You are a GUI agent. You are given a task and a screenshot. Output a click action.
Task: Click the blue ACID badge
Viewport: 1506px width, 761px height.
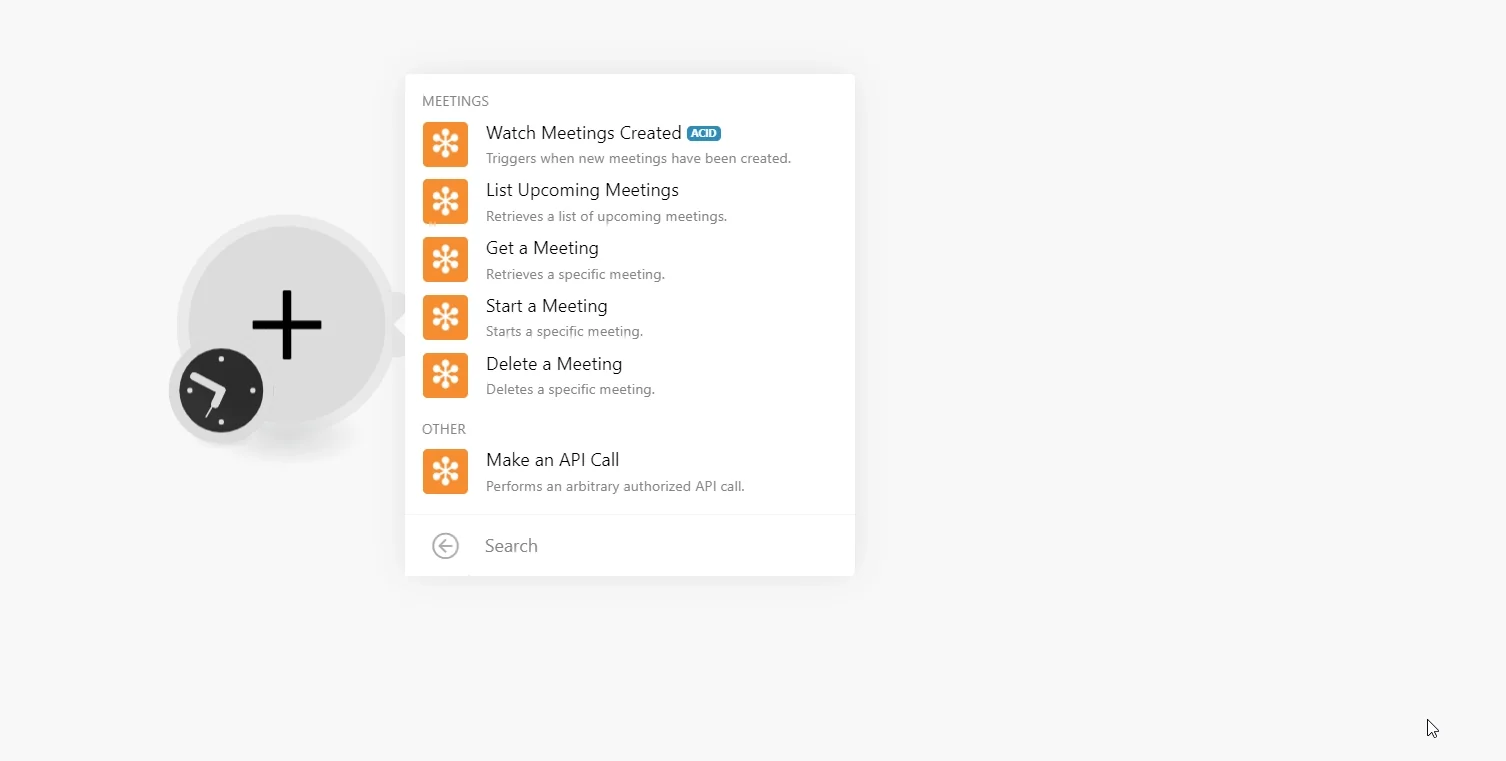704,133
